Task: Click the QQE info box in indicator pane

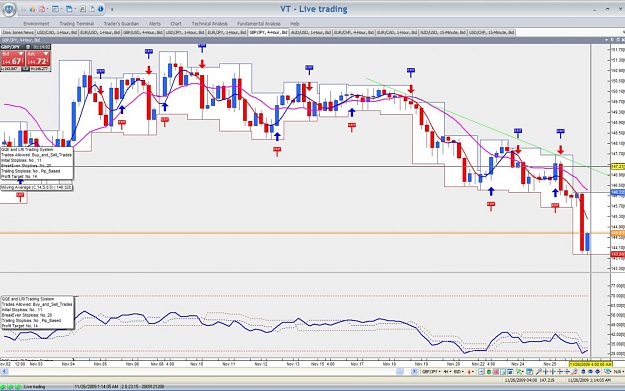Action: 37,312
